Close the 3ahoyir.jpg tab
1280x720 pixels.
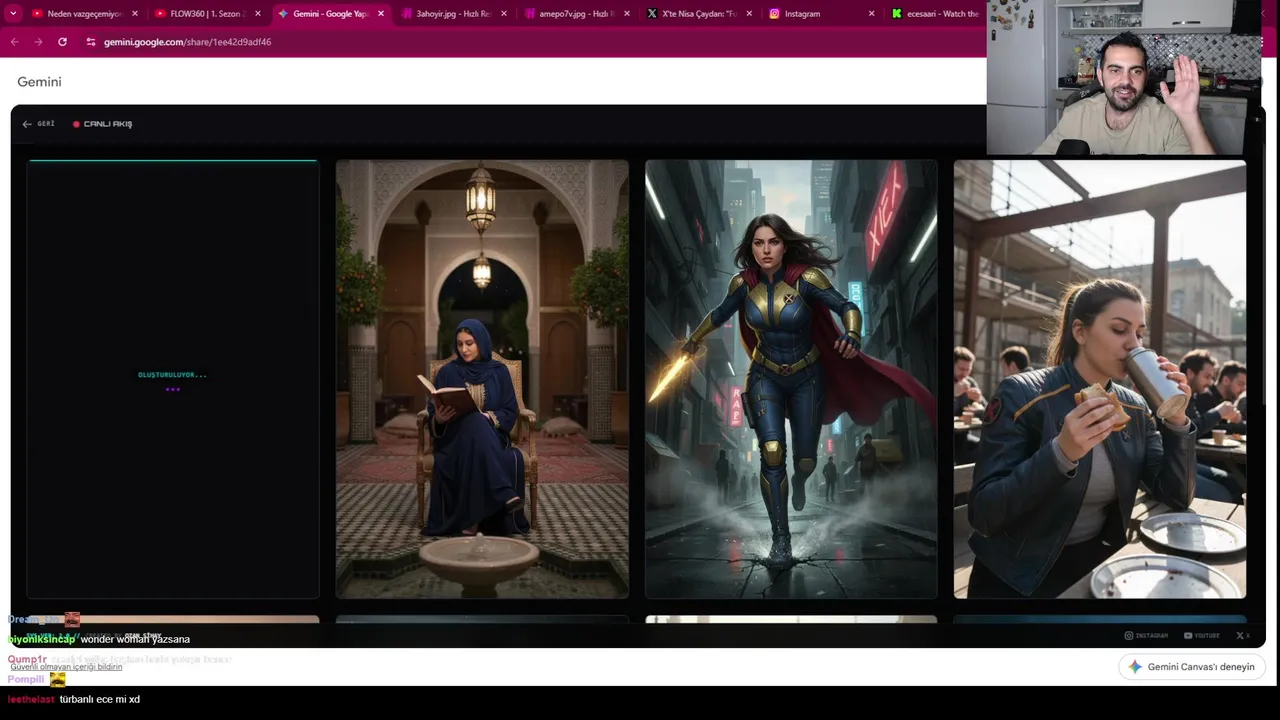tap(504, 14)
